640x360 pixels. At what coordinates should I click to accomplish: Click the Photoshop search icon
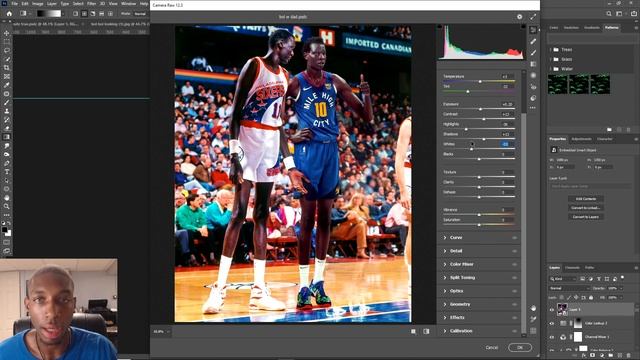tap(609, 13)
